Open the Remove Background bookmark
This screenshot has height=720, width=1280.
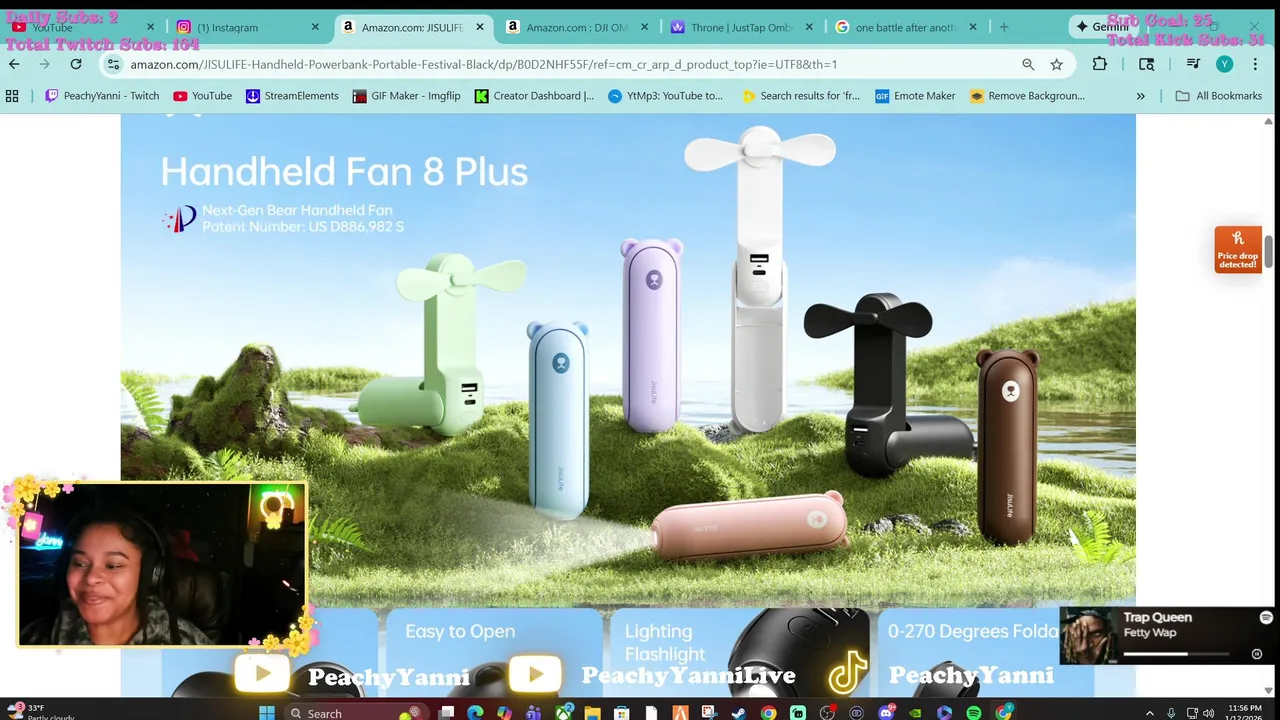[1027, 96]
